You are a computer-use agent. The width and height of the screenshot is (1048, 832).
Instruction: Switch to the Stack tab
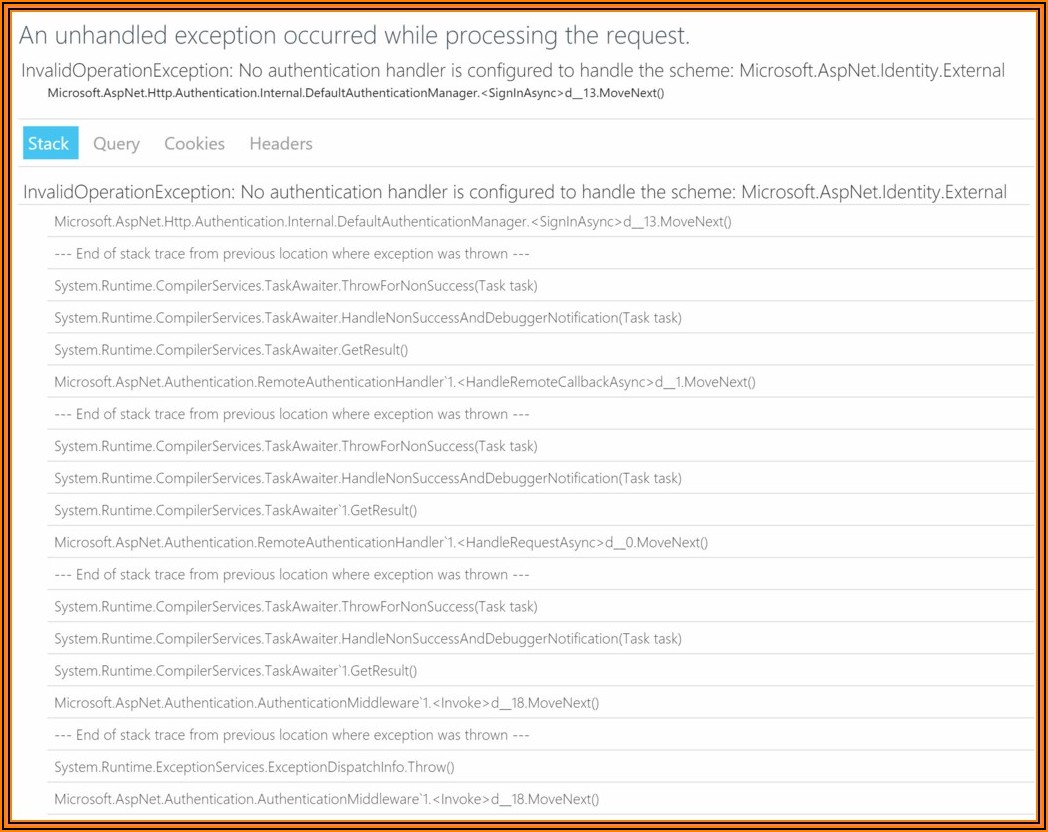pyautogui.click(x=48, y=144)
